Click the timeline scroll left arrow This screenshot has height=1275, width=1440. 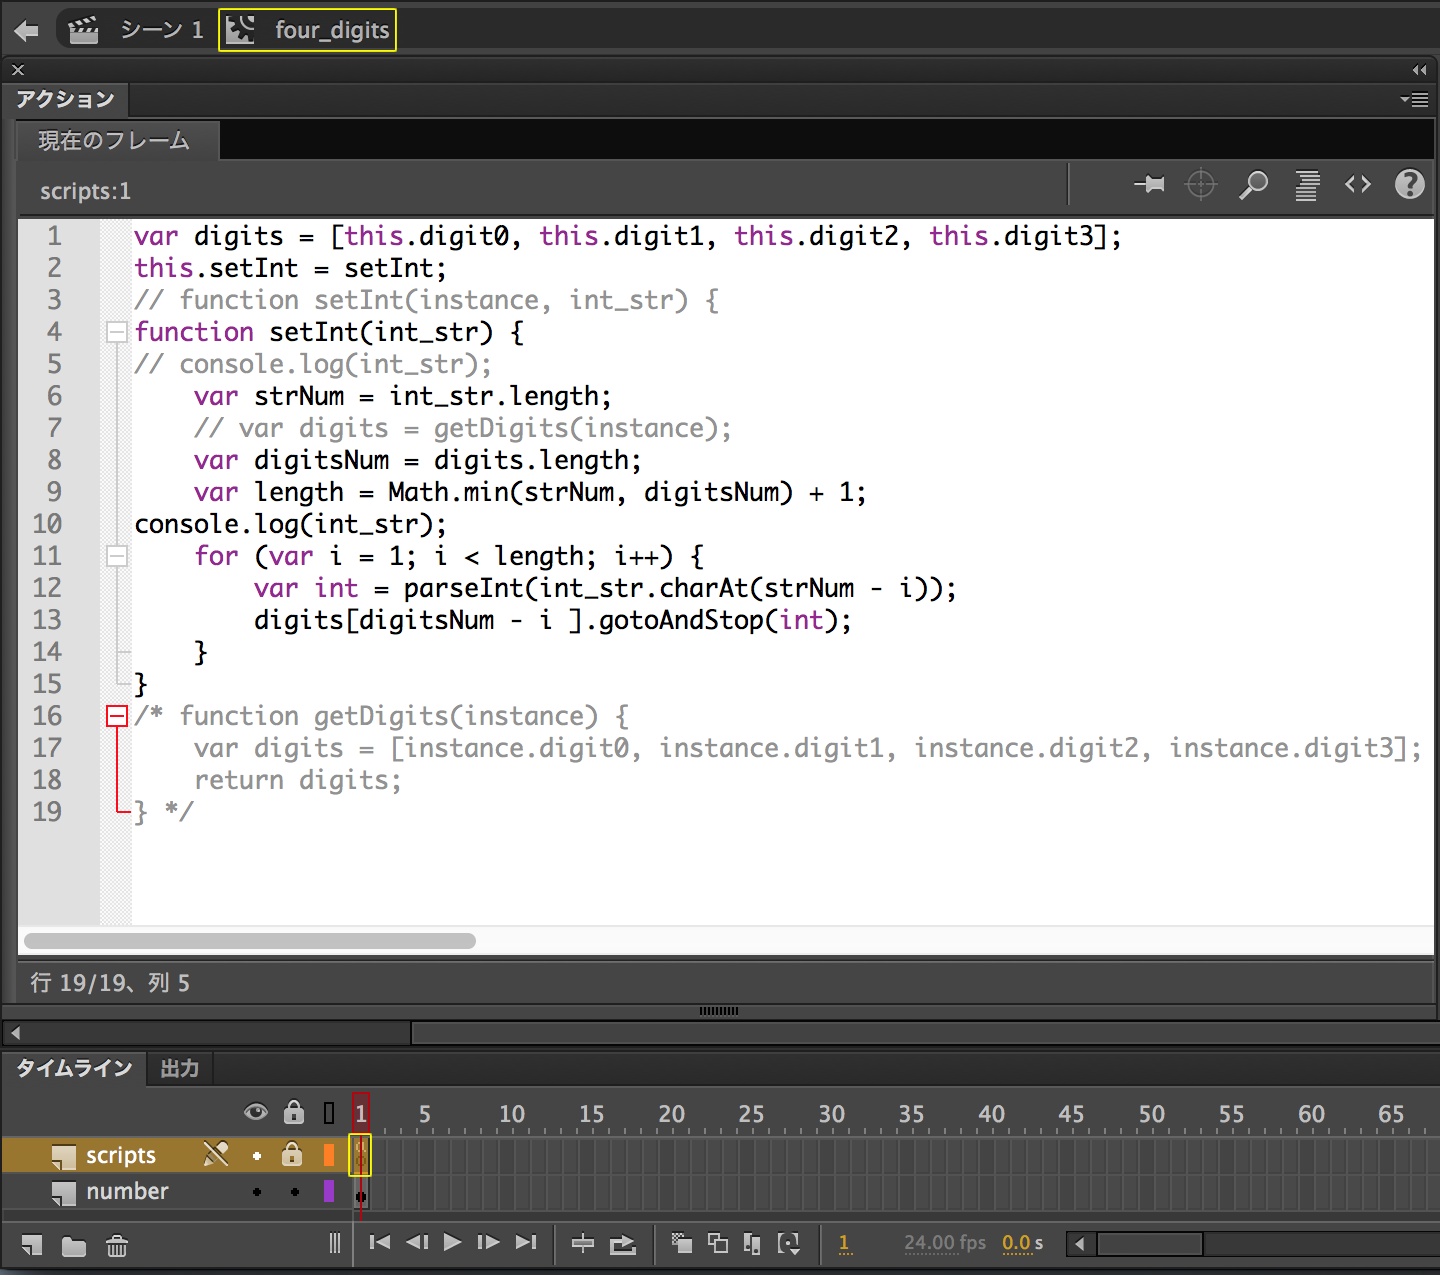(1079, 1244)
